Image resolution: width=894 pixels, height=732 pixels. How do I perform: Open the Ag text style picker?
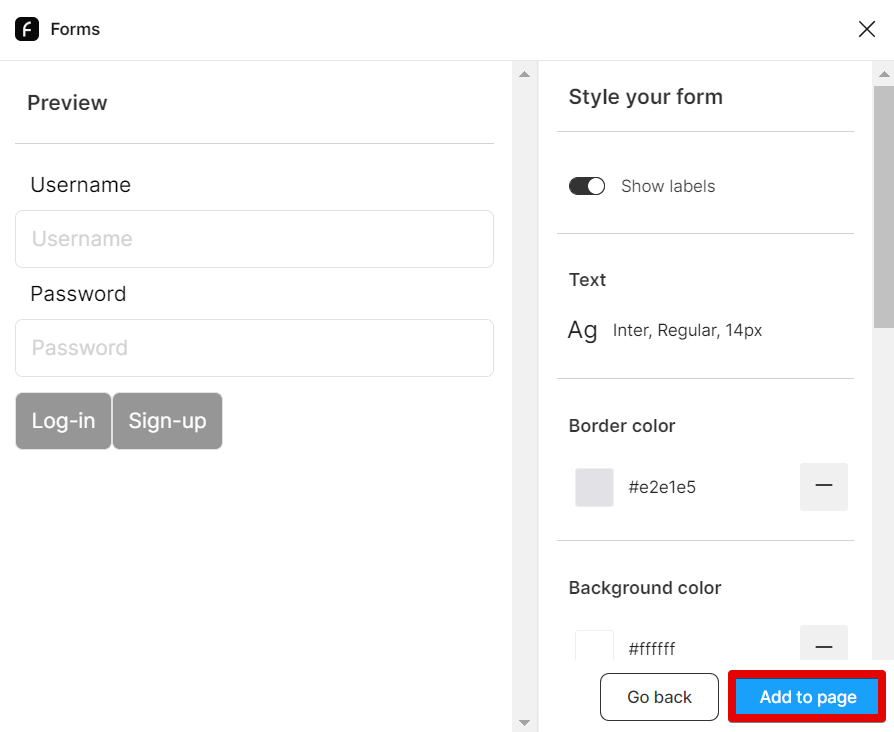click(583, 330)
